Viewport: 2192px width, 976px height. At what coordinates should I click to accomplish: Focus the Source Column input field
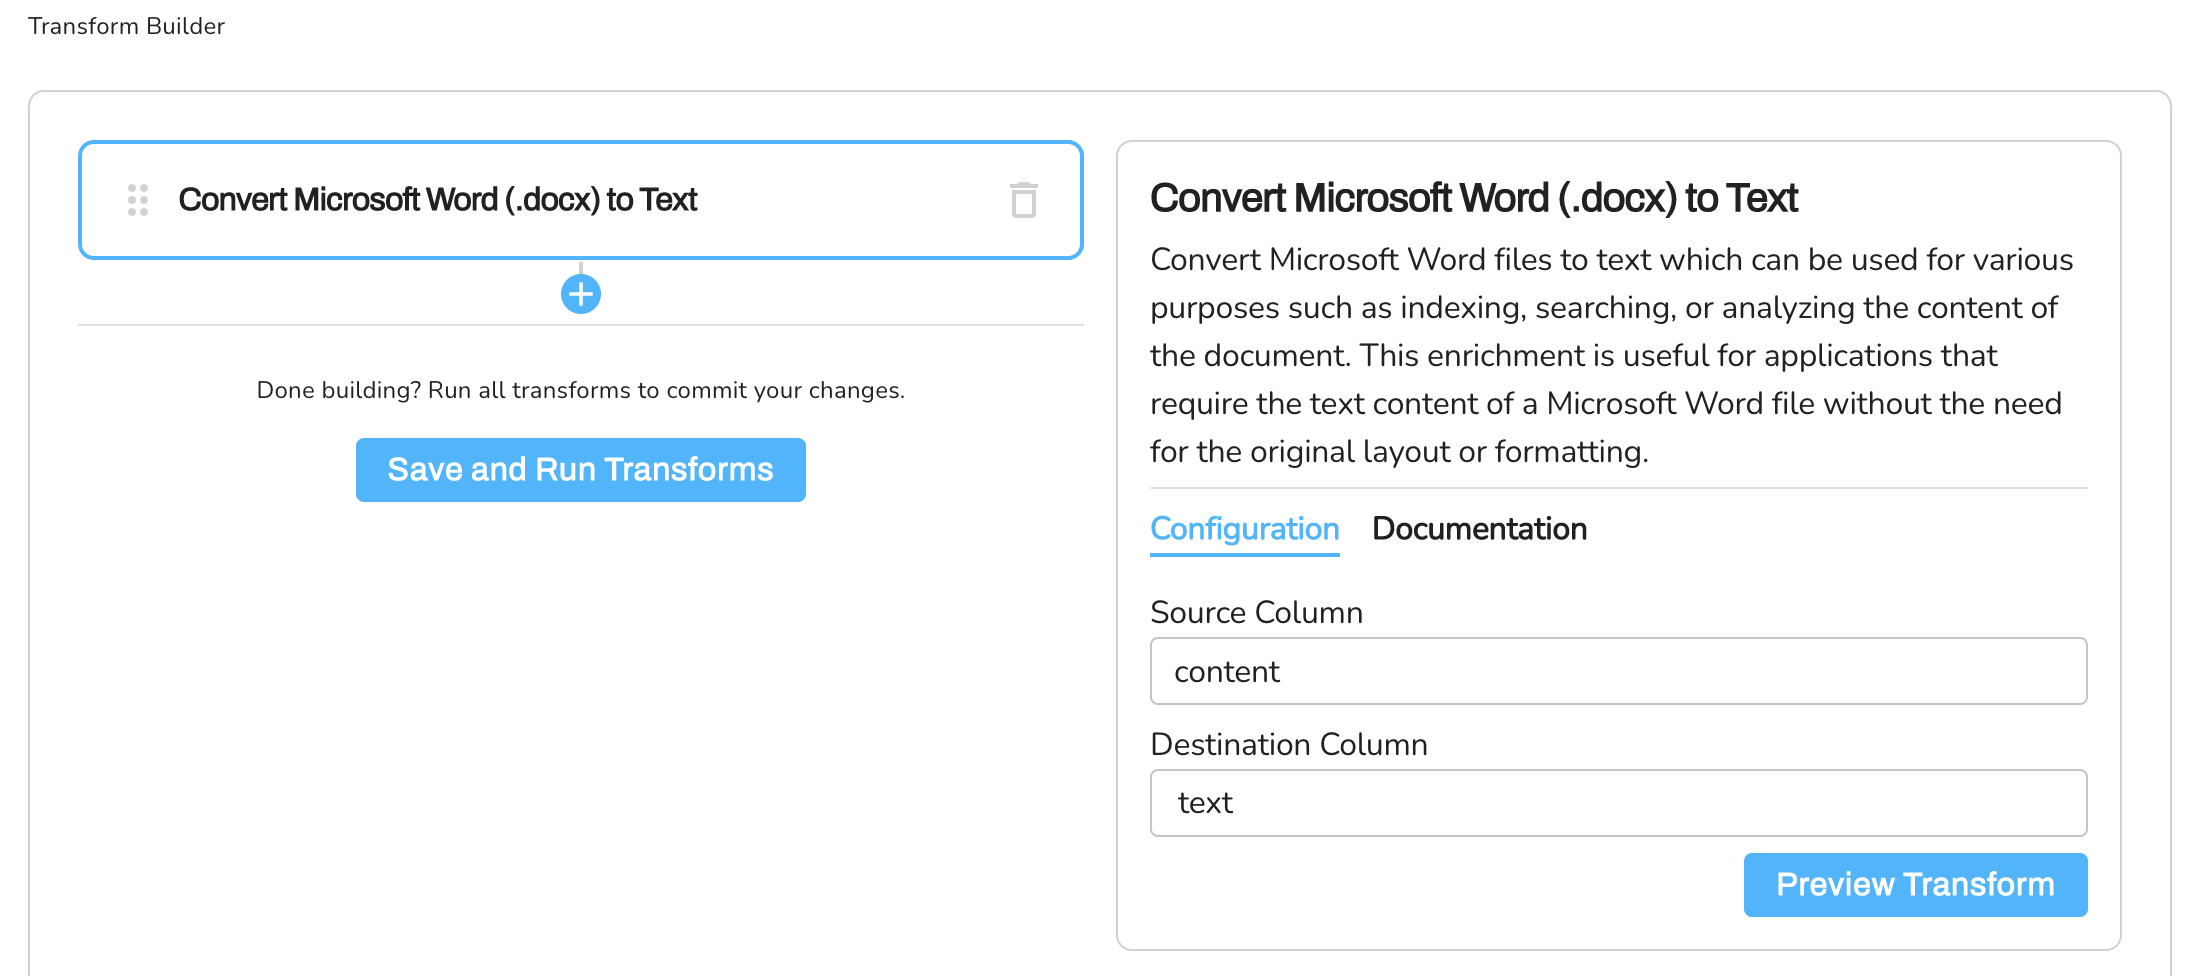(x=1618, y=671)
